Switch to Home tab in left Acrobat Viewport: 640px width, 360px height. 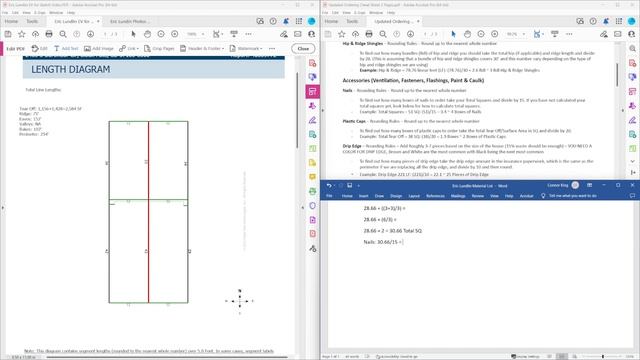(x=11, y=21)
